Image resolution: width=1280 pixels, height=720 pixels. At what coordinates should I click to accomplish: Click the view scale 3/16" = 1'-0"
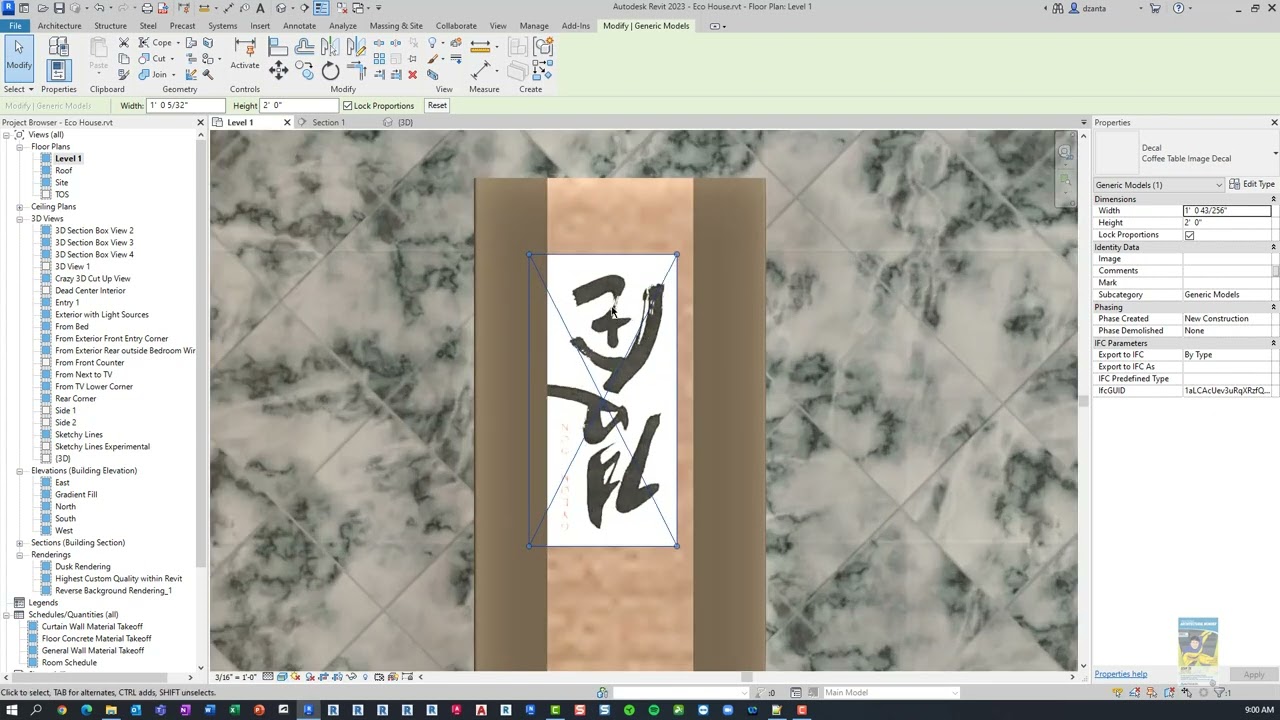[x=237, y=677]
